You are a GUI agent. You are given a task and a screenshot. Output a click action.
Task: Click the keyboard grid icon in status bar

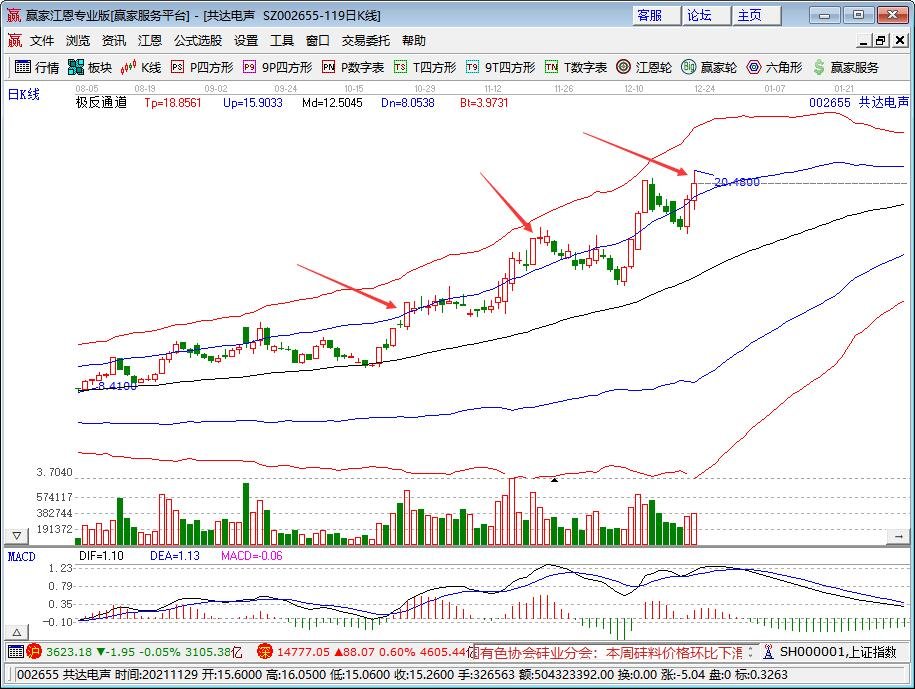pos(16,652)
